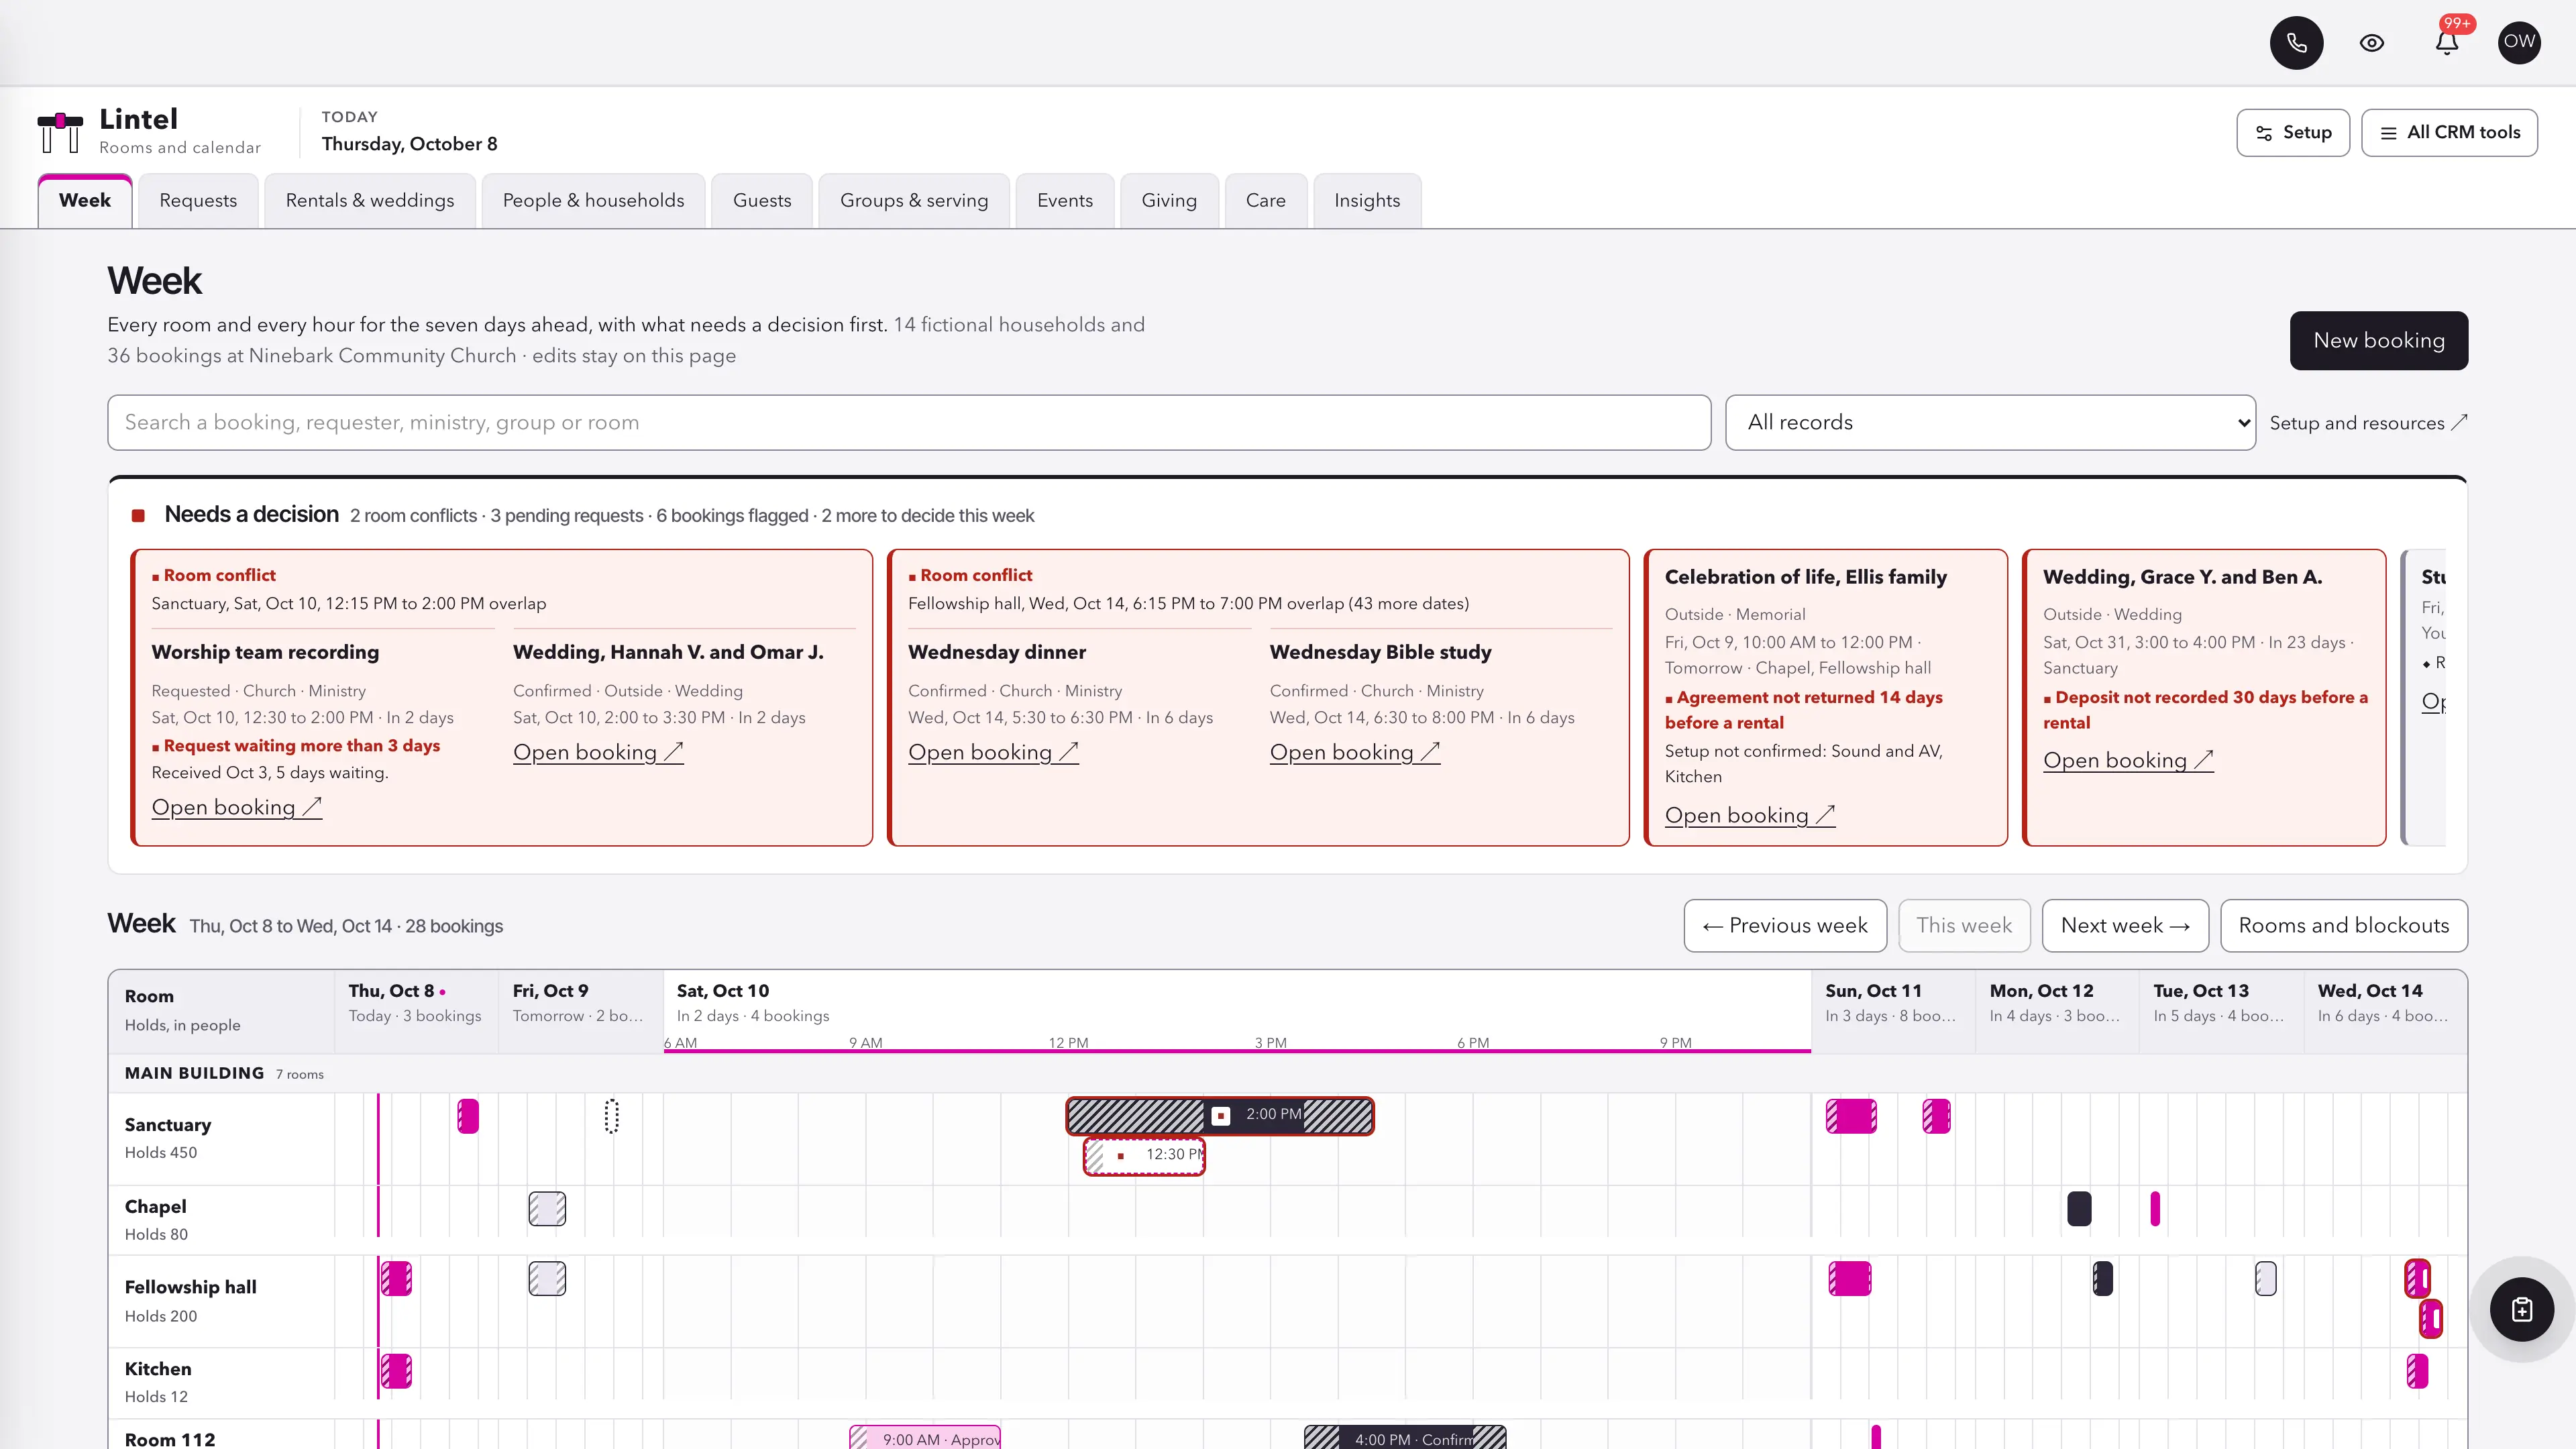Click the 4:00 PM Confirmed Room 112 block
This screenshot has width=2576, height=1449.
[1405, 1438]
